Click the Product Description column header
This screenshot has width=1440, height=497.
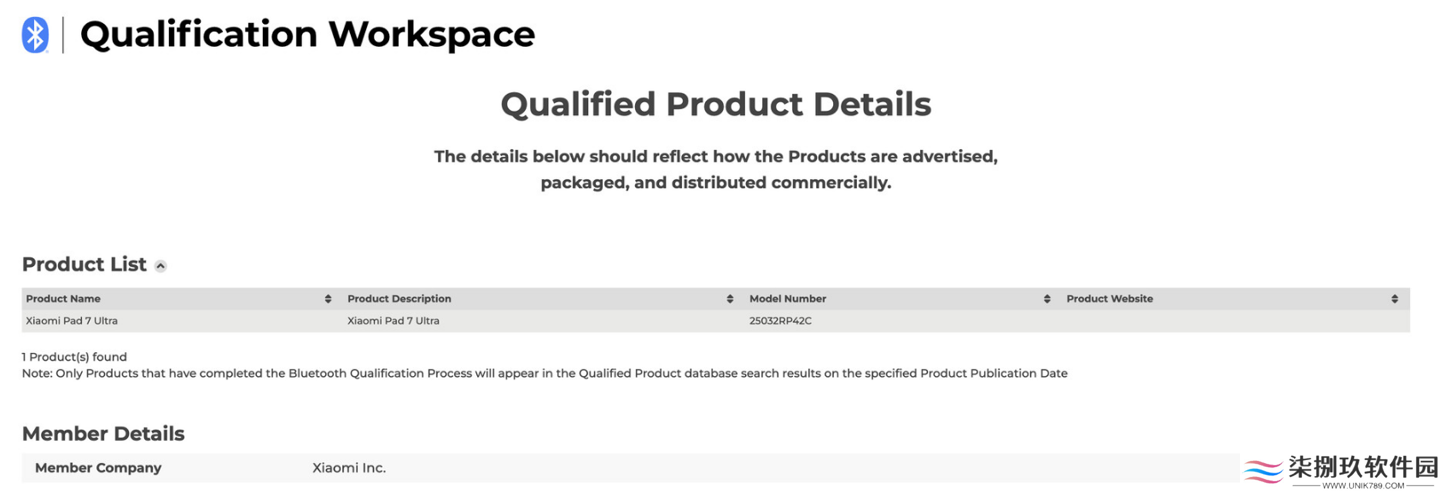pos(399,299)
